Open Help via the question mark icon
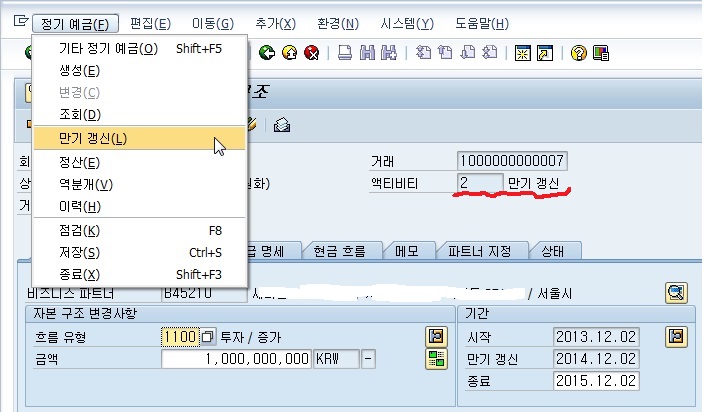Screen dimensions: 704x412 pyautogui.click(x=578, y=54)
